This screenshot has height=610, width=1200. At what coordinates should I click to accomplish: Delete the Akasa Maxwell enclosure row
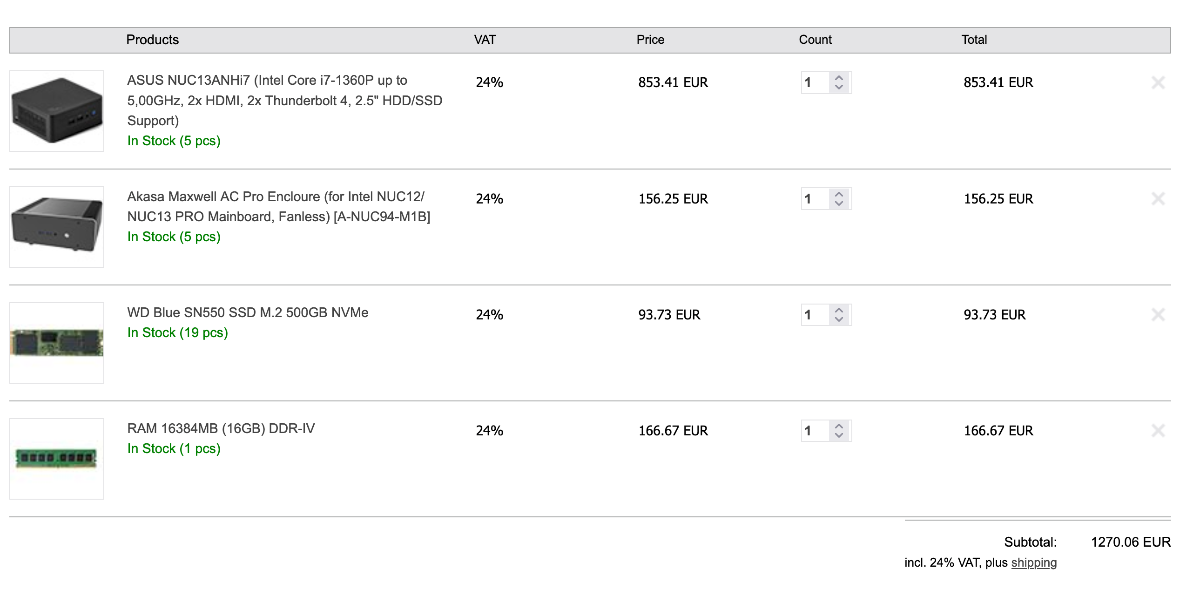coord(1158,199)
